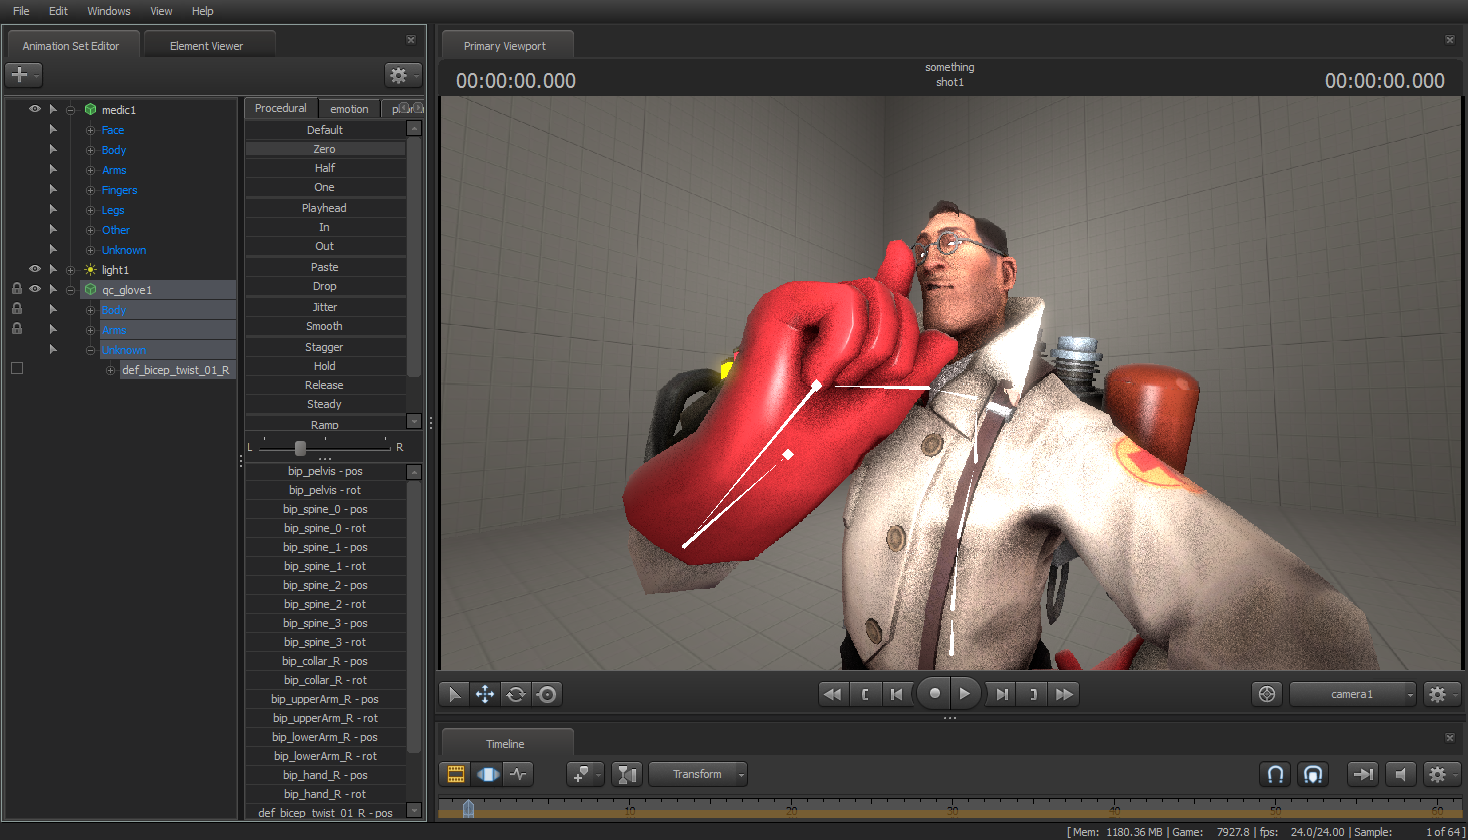Click the camera target icon beside camera1
1468x840 pixels.
(x=1267, y=694)
